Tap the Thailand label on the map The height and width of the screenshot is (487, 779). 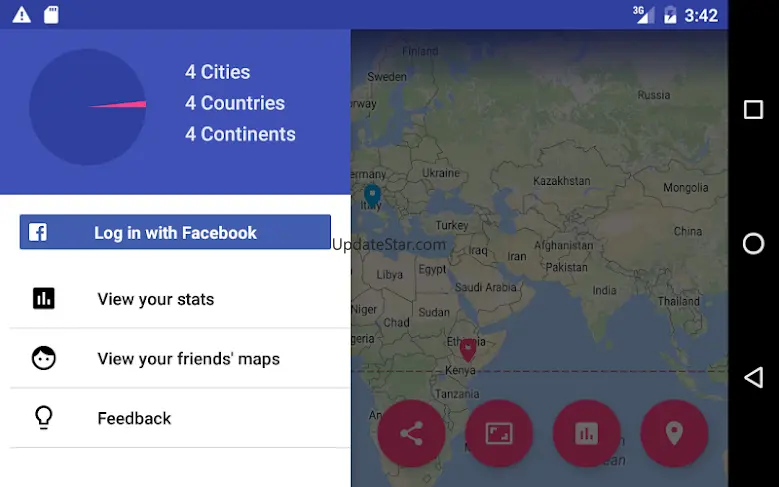[x=679, y=301]
